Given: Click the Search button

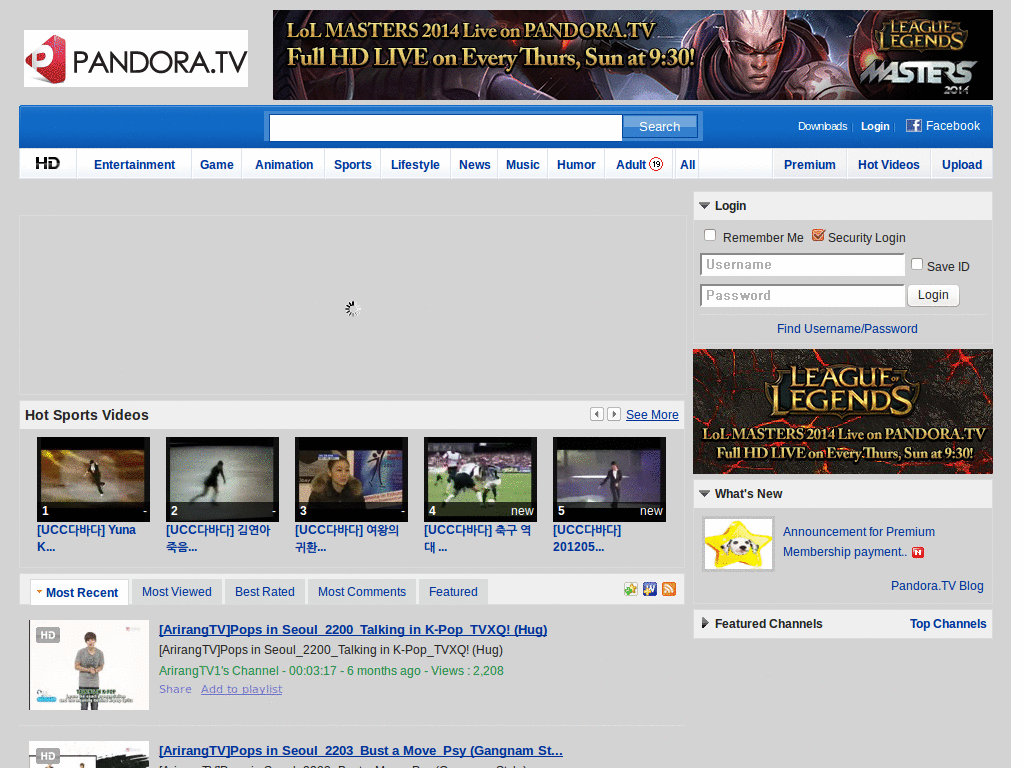Looking at the screenshot, I should pos(660,127).
